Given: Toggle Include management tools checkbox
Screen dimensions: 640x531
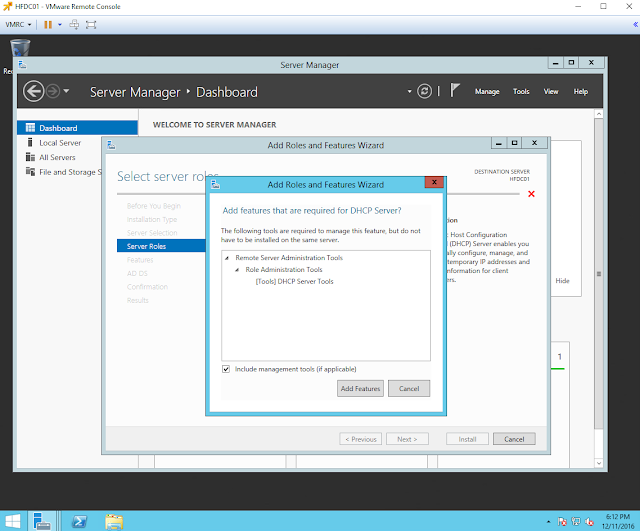Looking at the screenshot, I should (x=226, y=369).
